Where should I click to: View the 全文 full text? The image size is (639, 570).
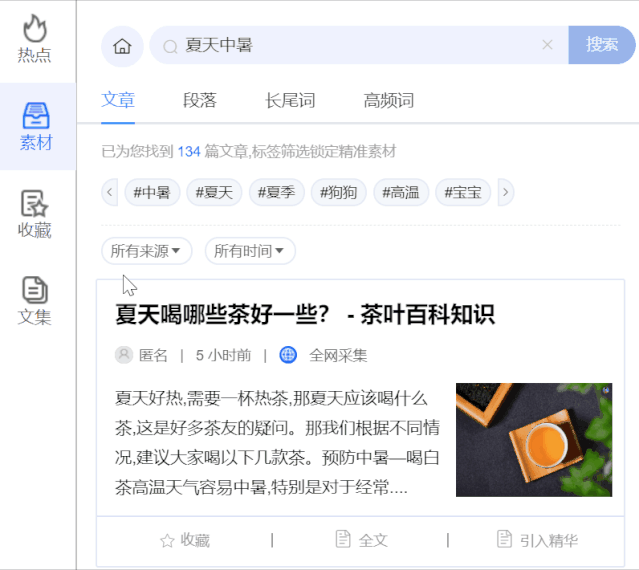pyautogui.click(x=361, y=540)
